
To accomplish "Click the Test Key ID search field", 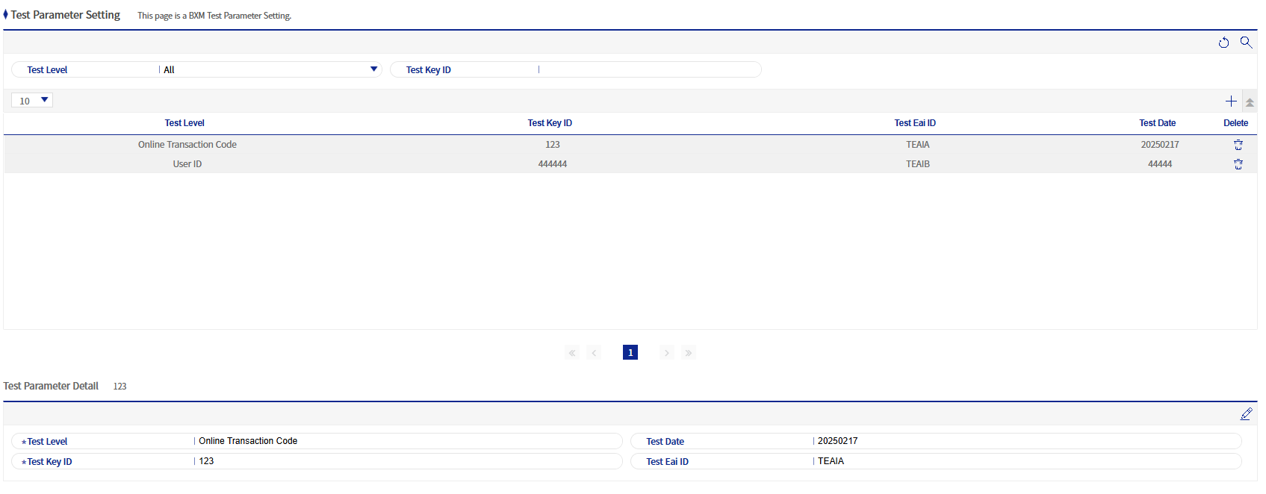I will coord(648,70).
